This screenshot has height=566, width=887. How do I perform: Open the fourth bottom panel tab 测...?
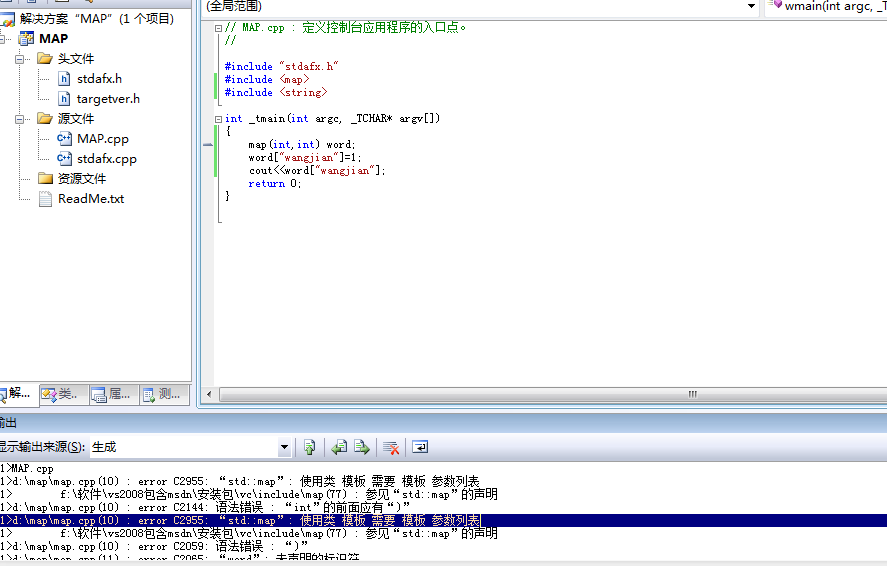click(162, 394)
